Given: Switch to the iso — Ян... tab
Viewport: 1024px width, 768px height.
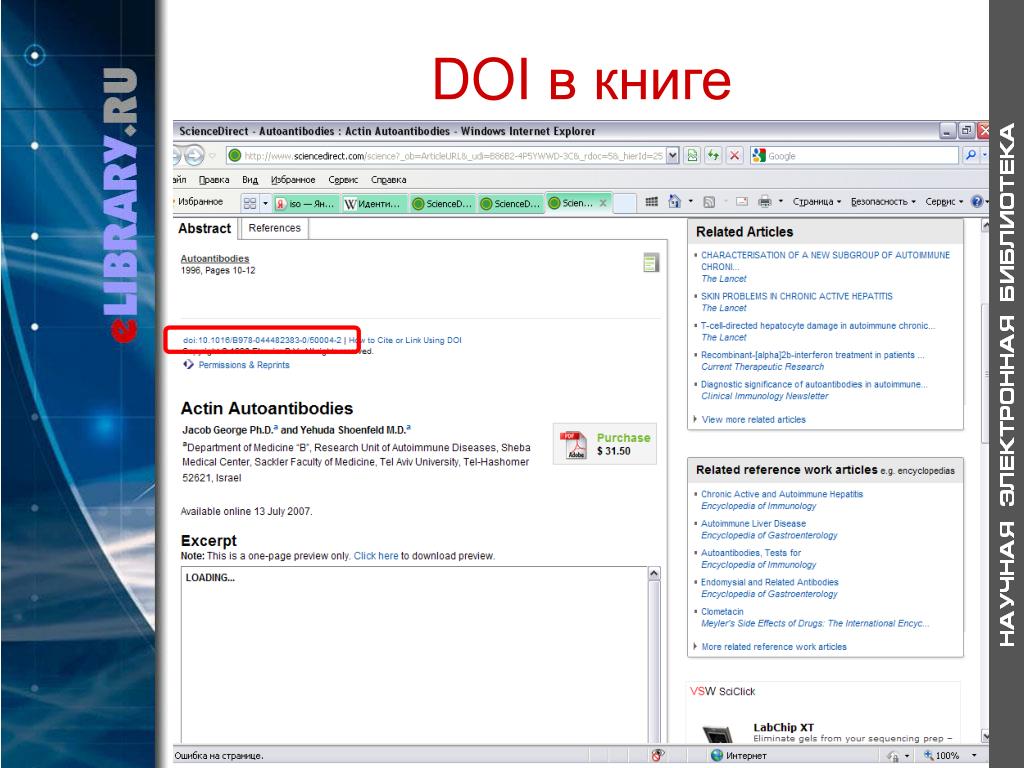Looking at the screenshot, I should tap(306, 203).
